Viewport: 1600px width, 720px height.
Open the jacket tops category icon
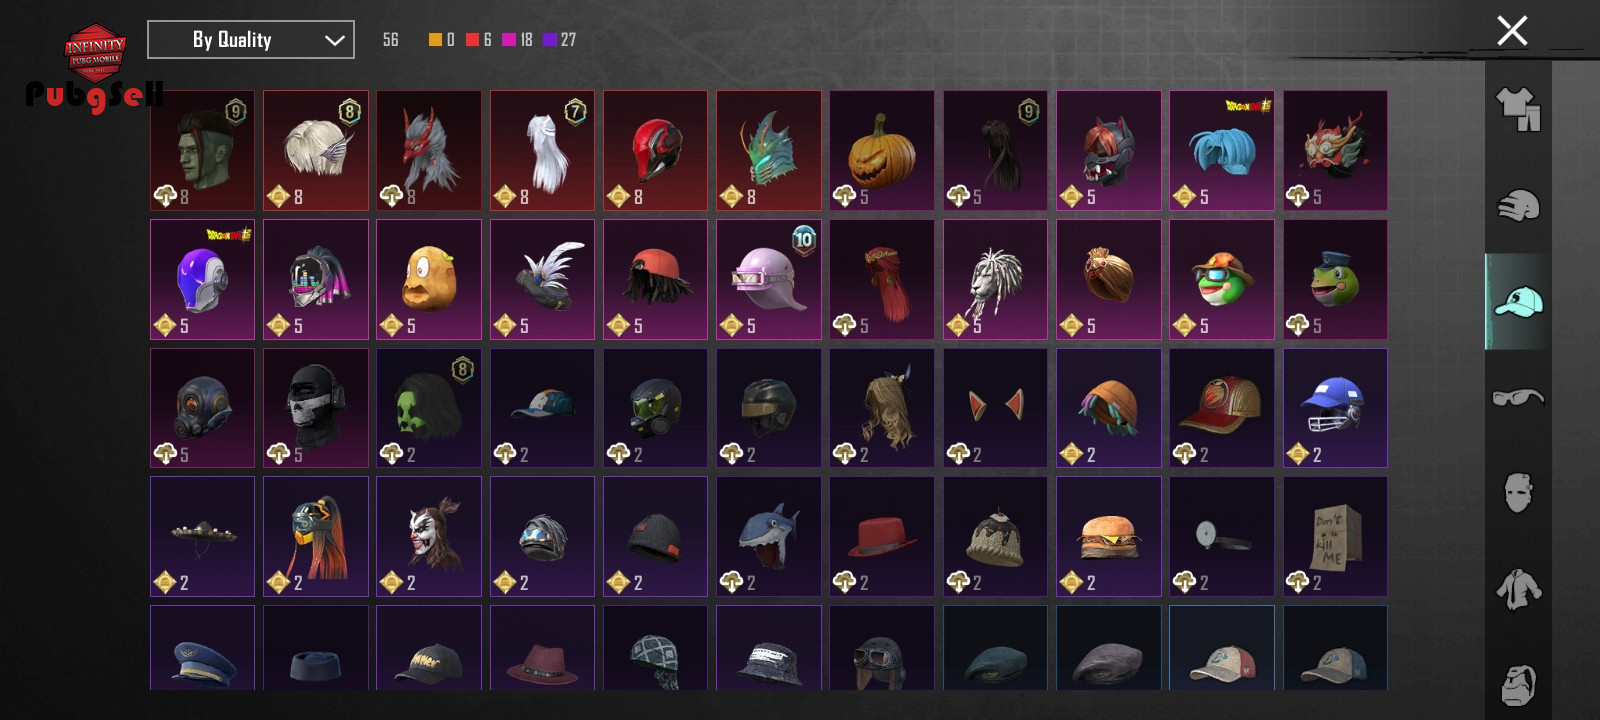(x=1518, y=589)
